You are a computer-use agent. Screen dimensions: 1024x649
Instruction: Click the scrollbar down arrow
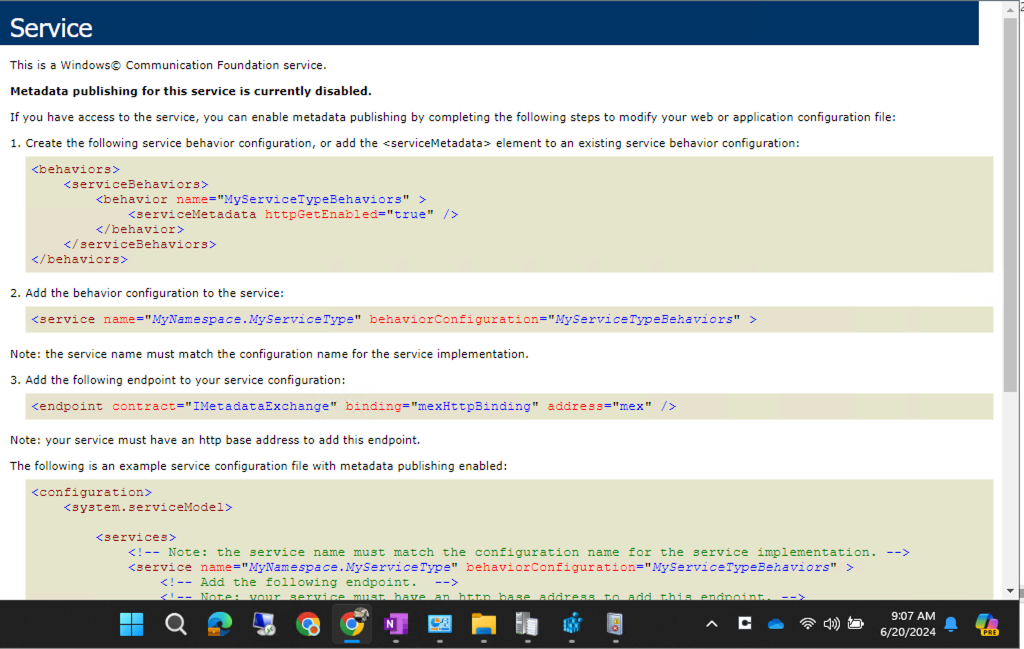(1010, 591)
